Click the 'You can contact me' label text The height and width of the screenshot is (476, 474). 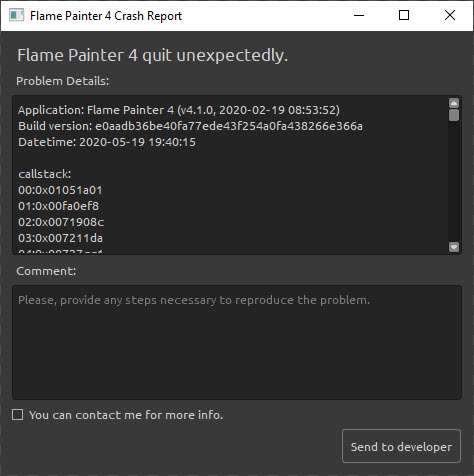click(126, 415)
